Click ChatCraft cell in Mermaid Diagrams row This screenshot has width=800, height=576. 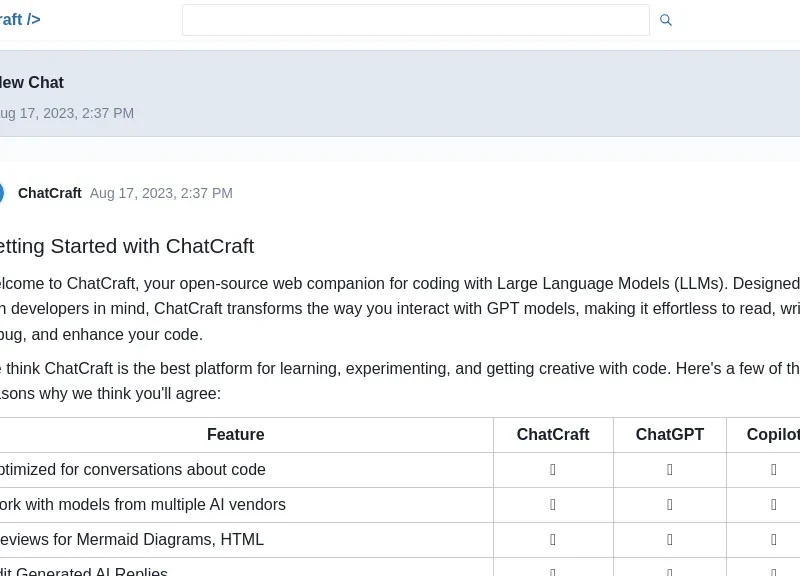[553, 540]
